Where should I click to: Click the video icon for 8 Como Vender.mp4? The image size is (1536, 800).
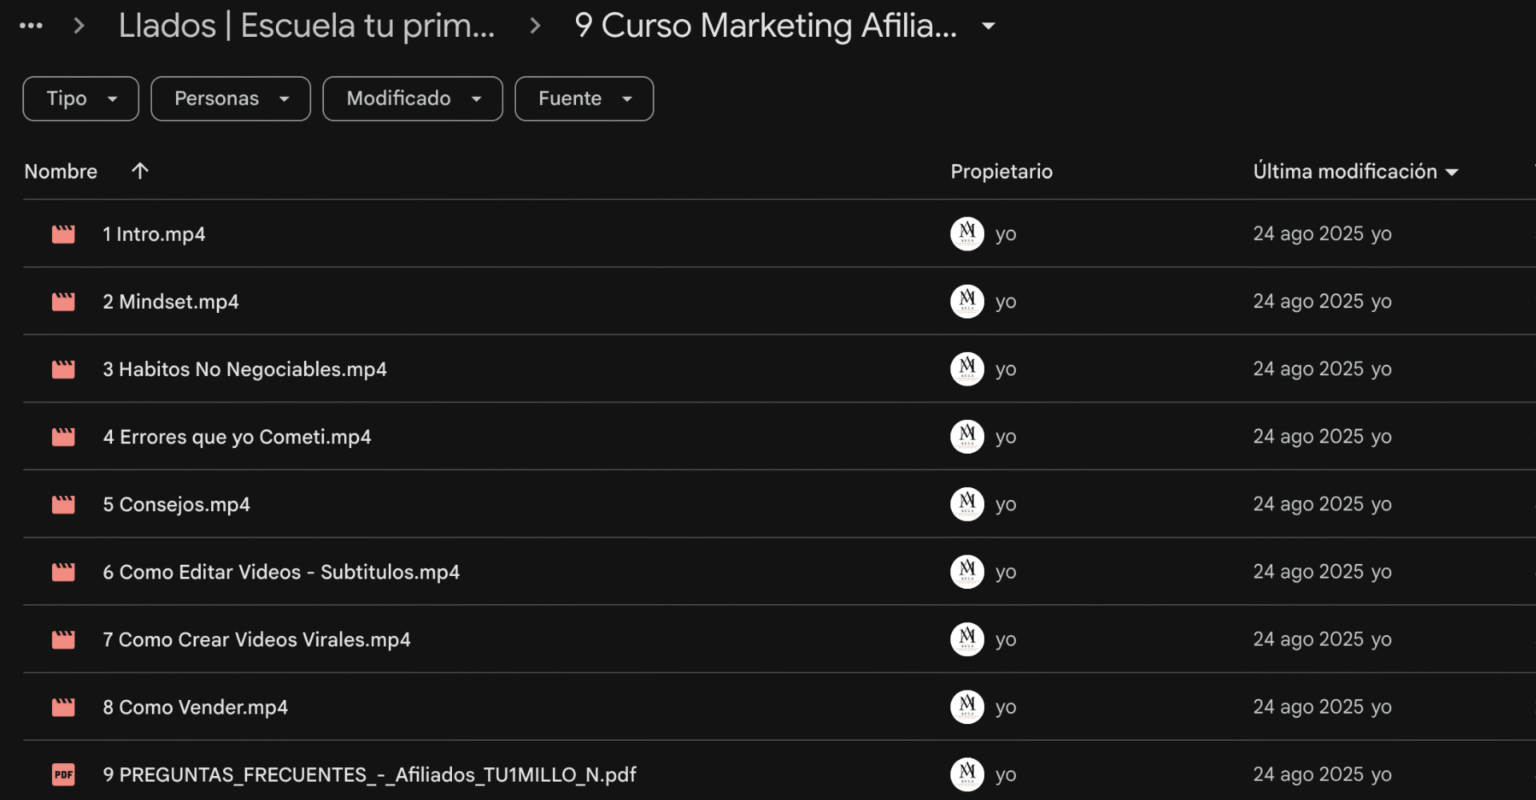[63, 708]
